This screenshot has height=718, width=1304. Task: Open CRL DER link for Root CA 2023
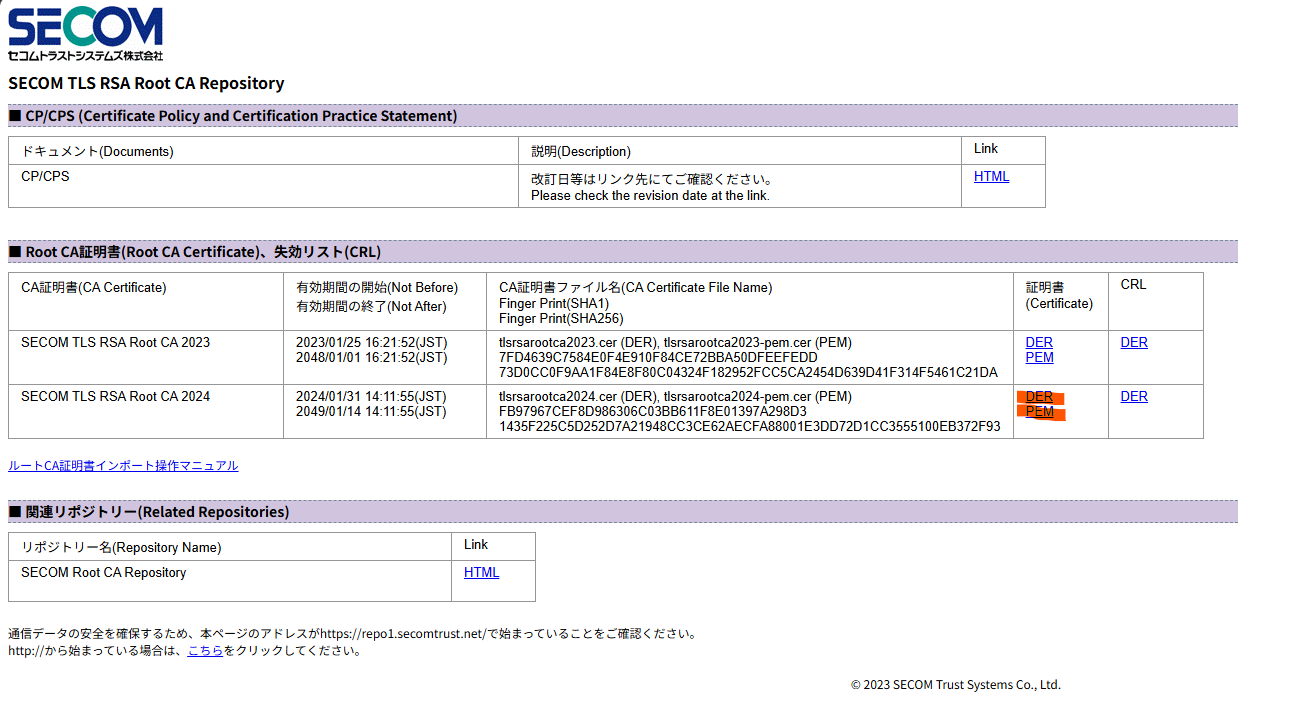pyautogui.click(x=1134, y=342)
